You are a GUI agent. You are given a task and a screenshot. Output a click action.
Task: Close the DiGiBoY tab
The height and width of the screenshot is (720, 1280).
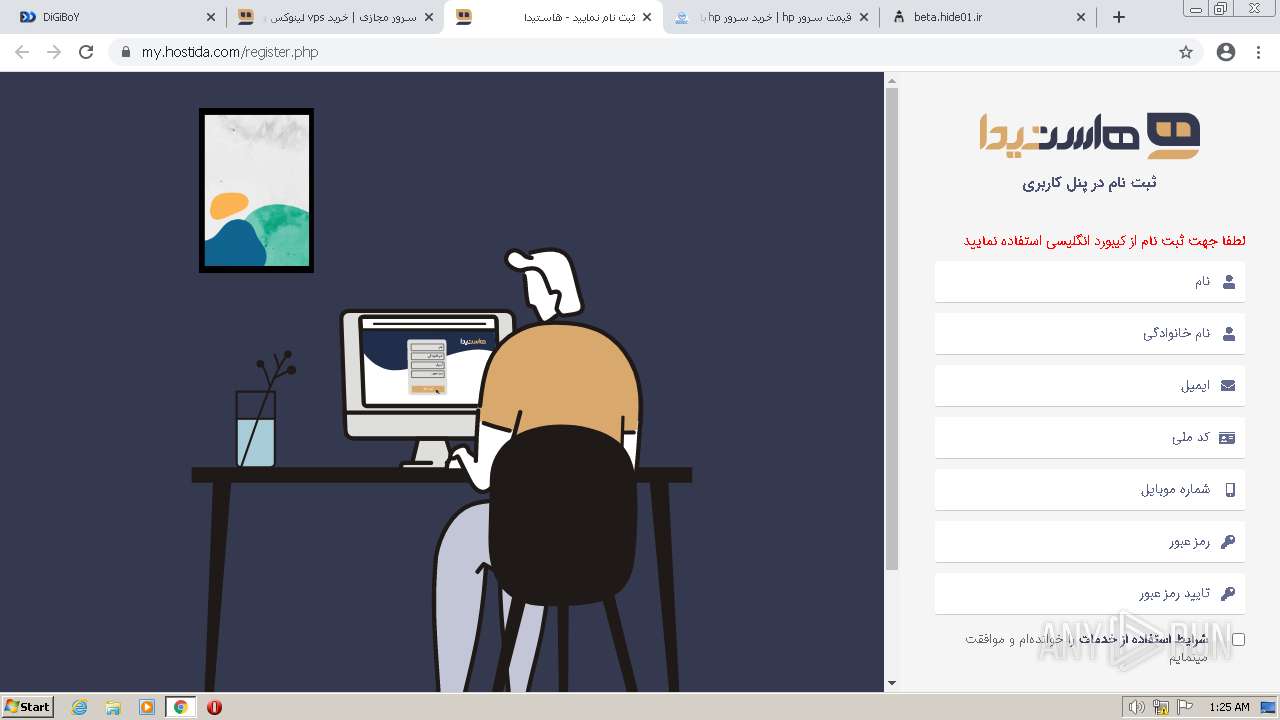[211, 17]
